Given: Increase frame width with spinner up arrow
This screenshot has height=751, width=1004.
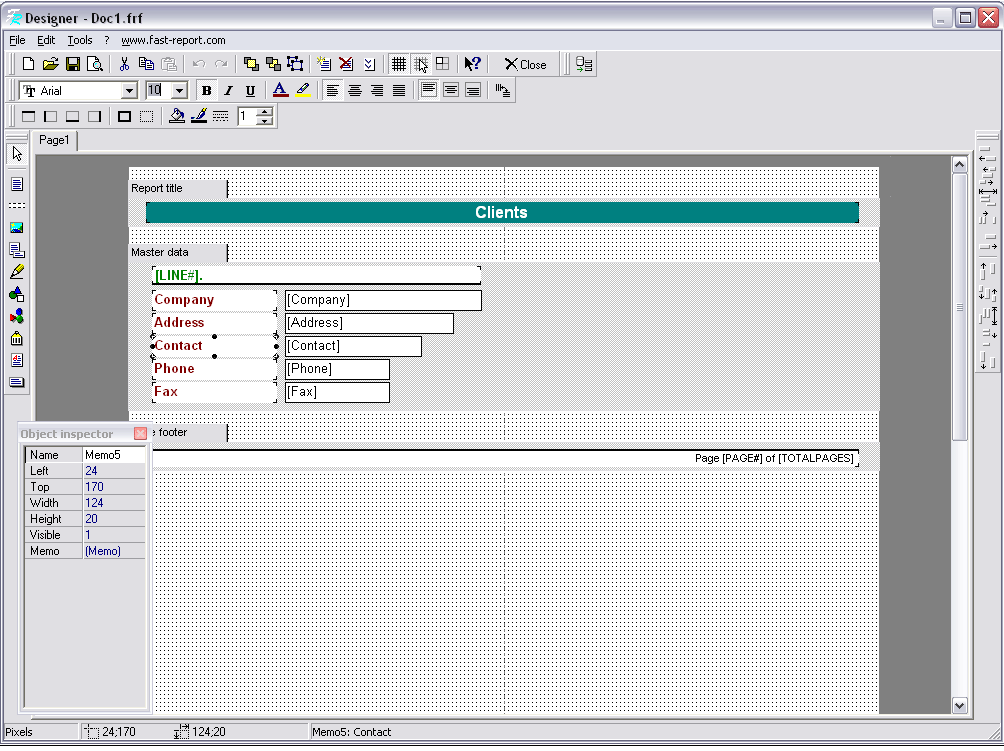Looking at the screenshot, I should [265, 112].
